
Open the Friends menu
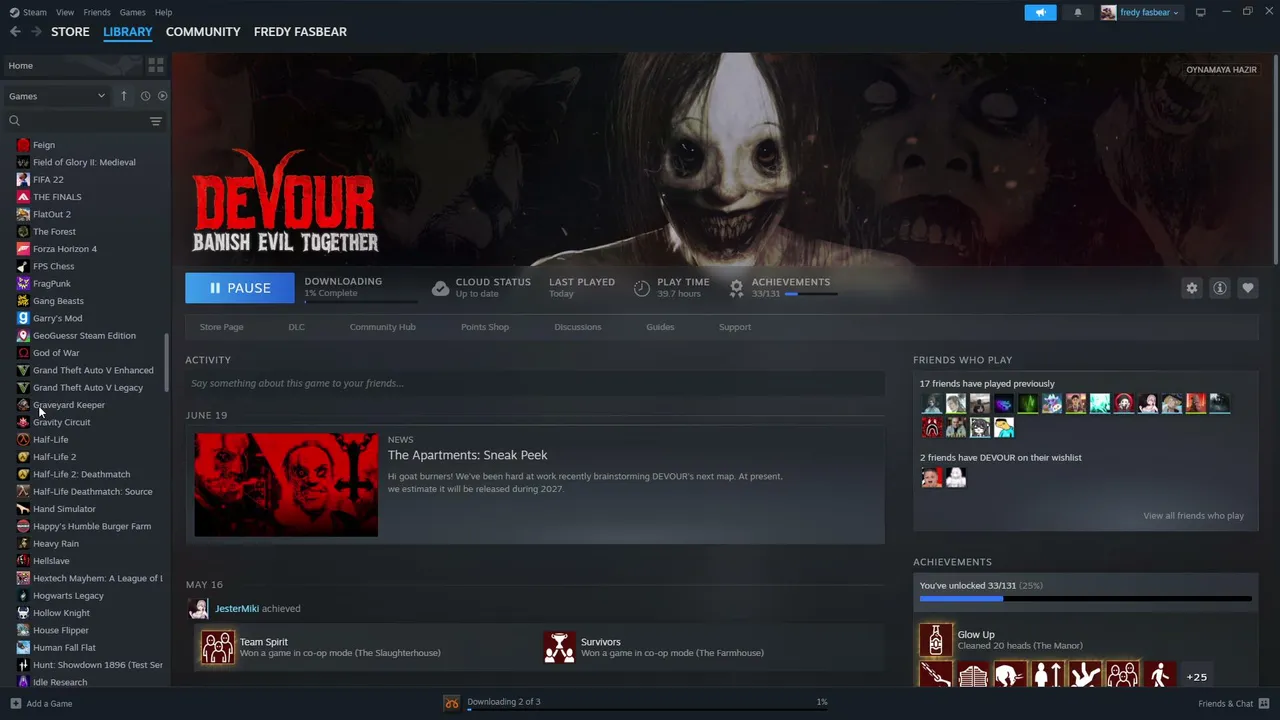point(97,12)
